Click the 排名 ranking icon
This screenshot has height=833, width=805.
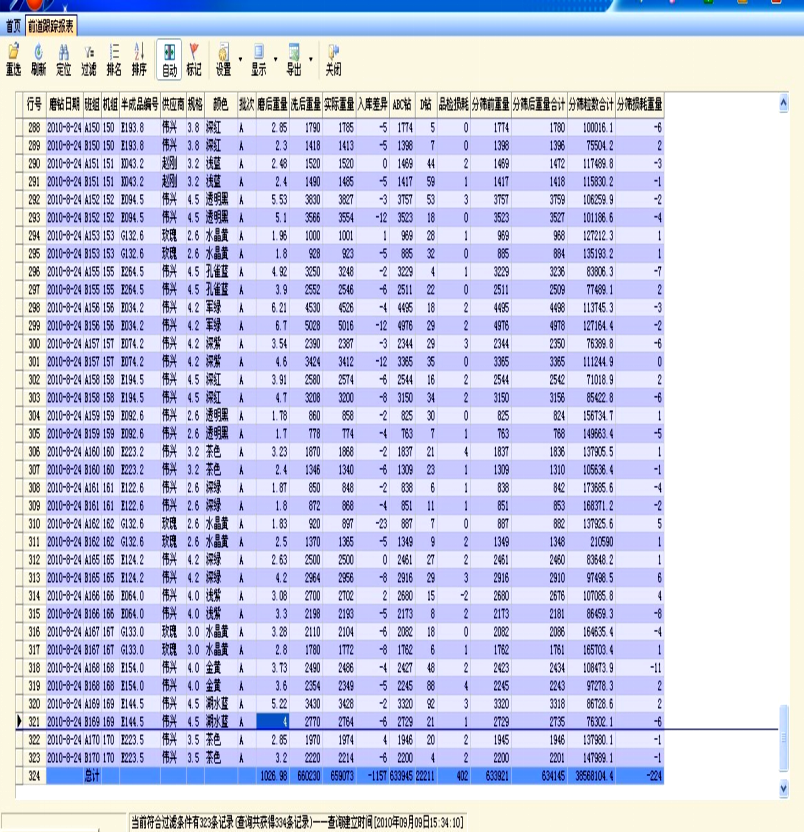(x=114, y=59)
